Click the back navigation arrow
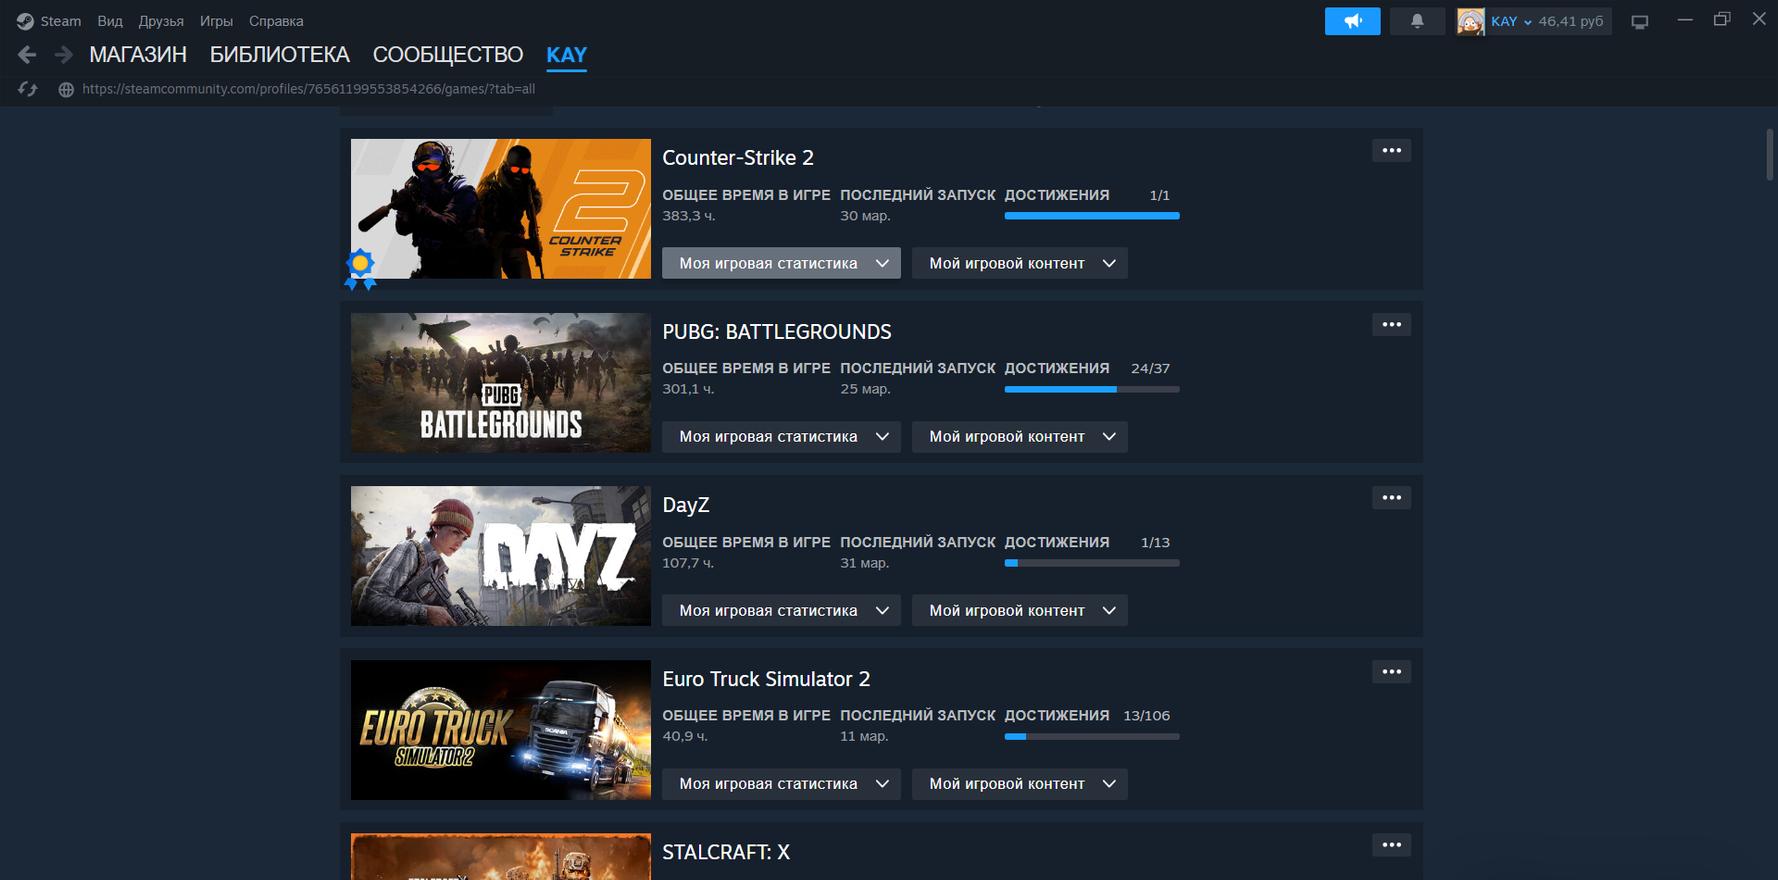This screenshot has height=880, width=1778. [x=27, y=55]
